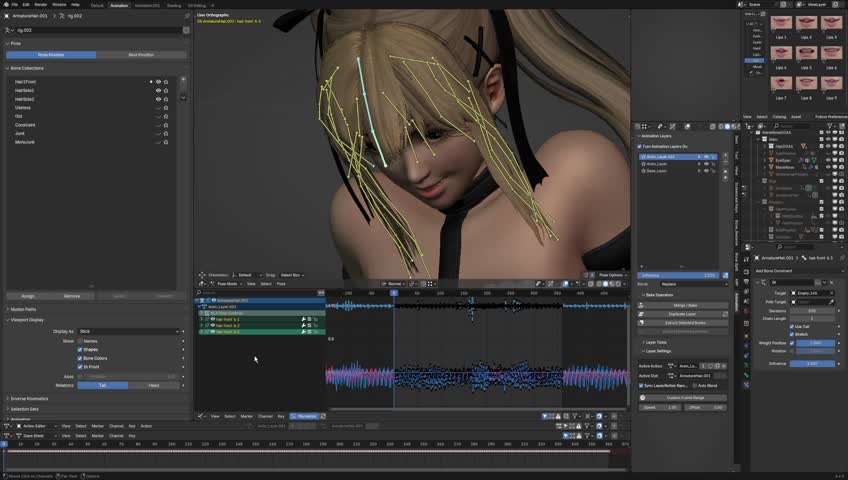The height and width of the screenshot is (480, 848).
Task: Click the pin icon in armature properties header
Action: pos(188,16)
